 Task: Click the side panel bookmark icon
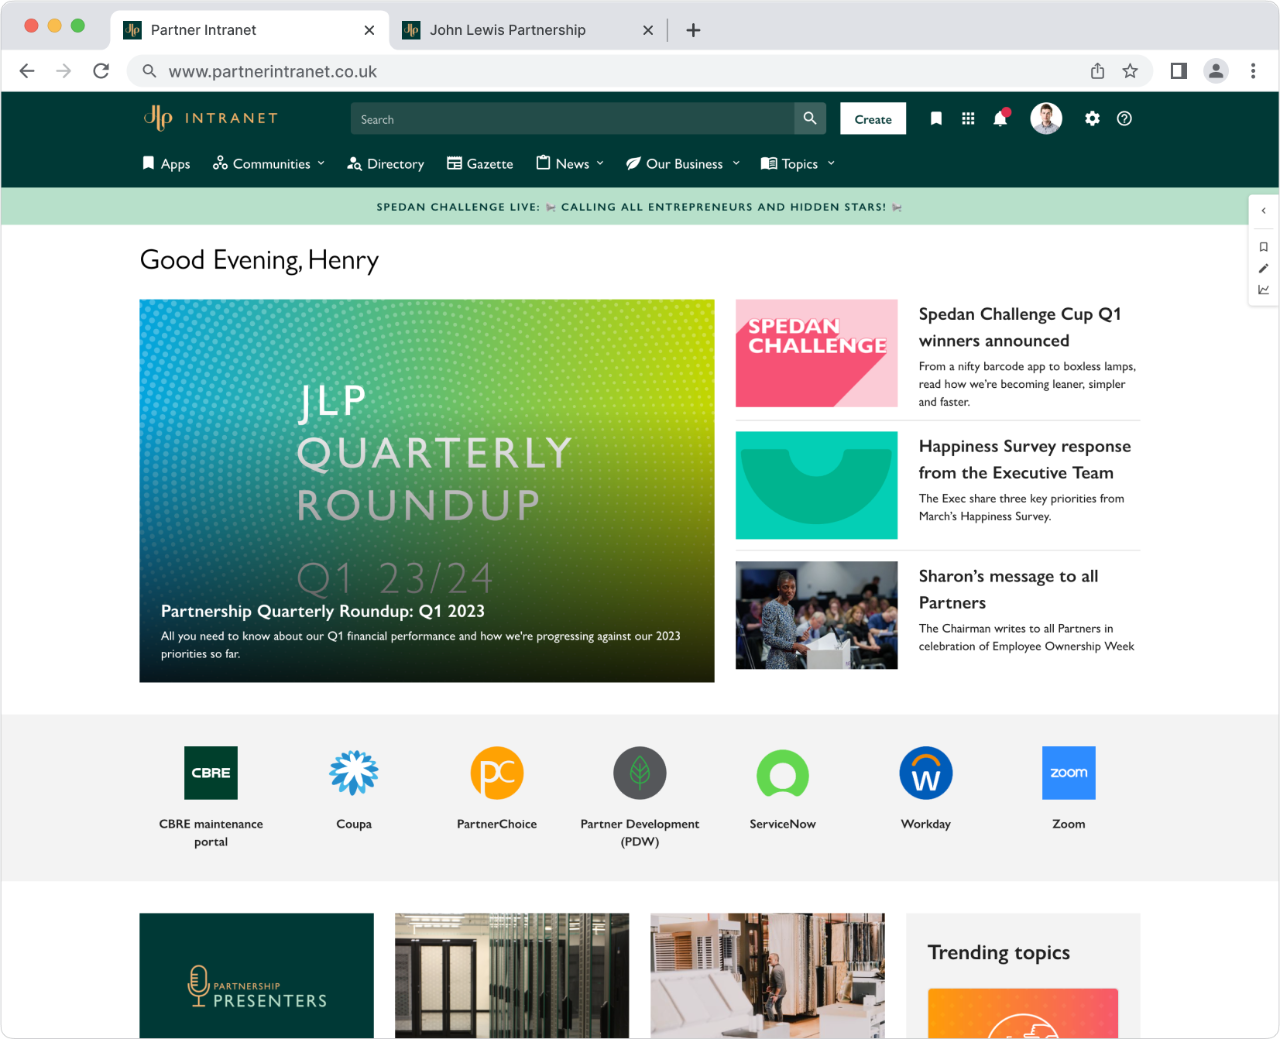click(1264, 247)
